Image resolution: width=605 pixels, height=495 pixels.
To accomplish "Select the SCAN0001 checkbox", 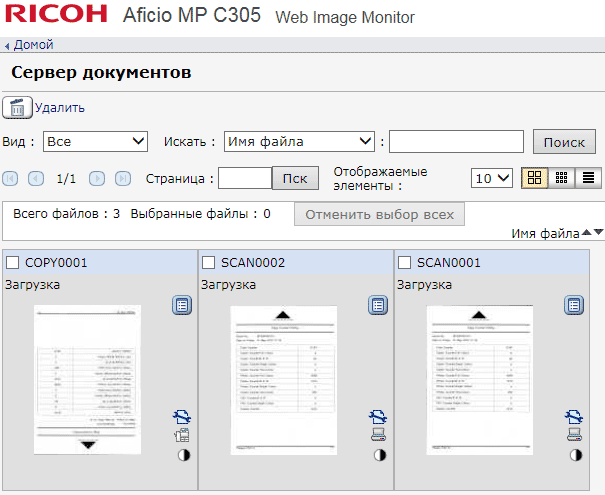I will pos(404,263).
